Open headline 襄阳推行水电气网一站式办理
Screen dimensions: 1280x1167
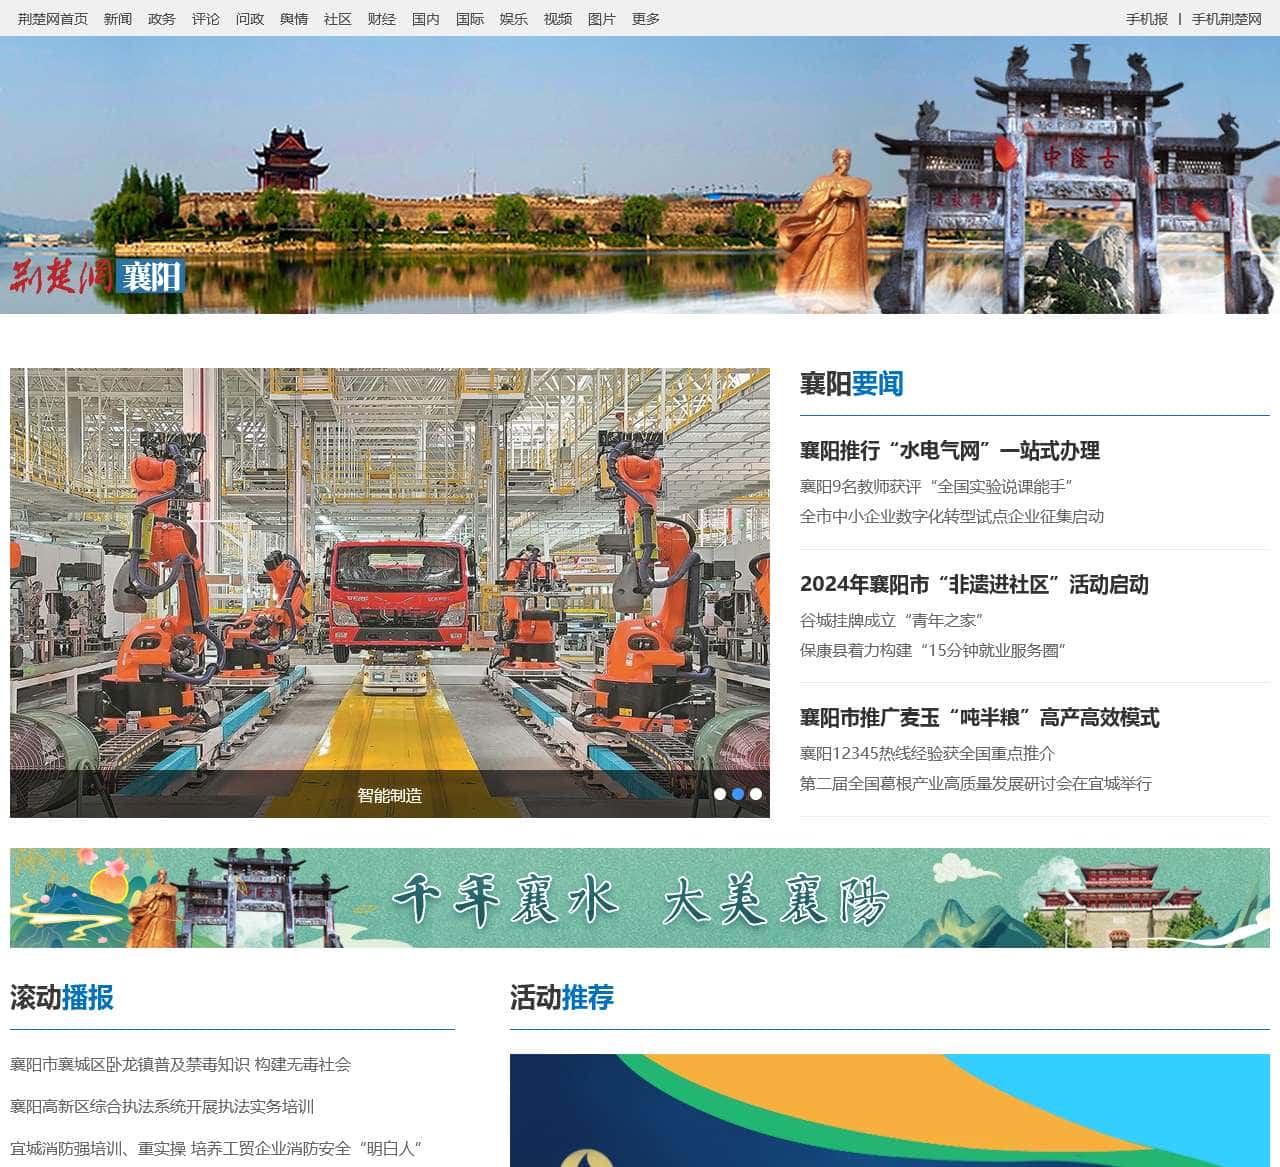click(948, 452)
